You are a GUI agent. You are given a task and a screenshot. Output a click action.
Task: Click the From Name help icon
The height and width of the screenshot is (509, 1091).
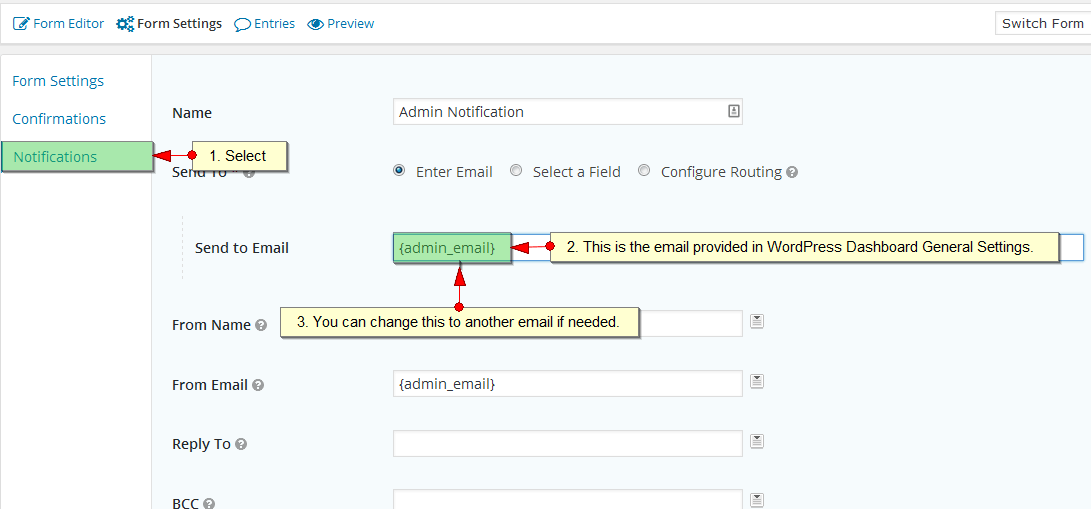(x=261, y=325)
